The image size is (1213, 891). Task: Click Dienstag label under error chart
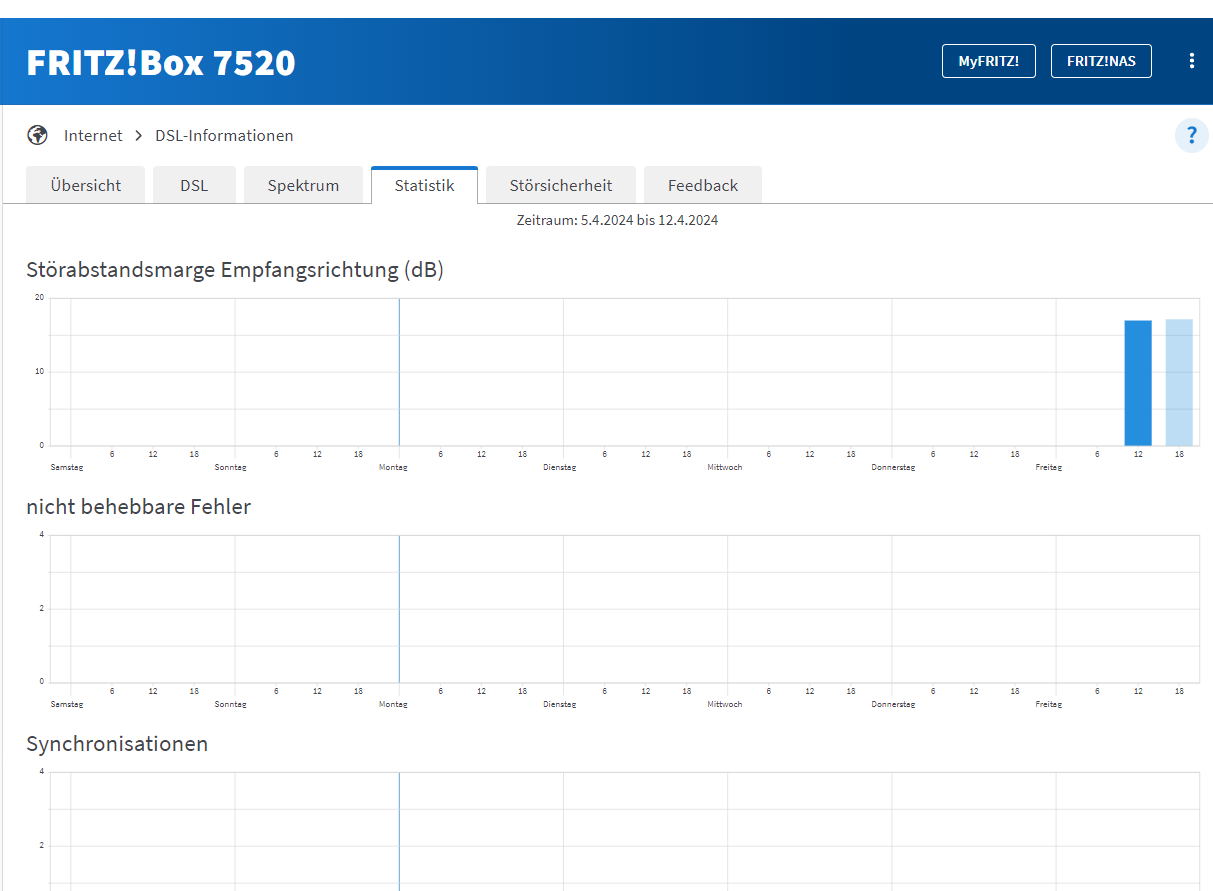(x=560, y=704)
